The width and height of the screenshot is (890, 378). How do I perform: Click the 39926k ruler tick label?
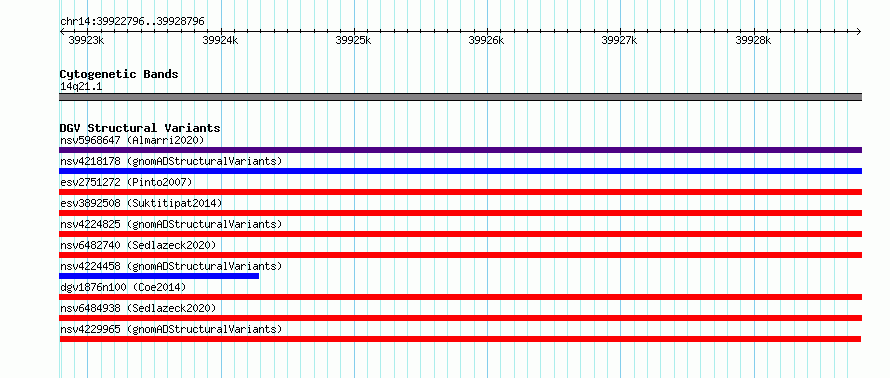point(486,40)
